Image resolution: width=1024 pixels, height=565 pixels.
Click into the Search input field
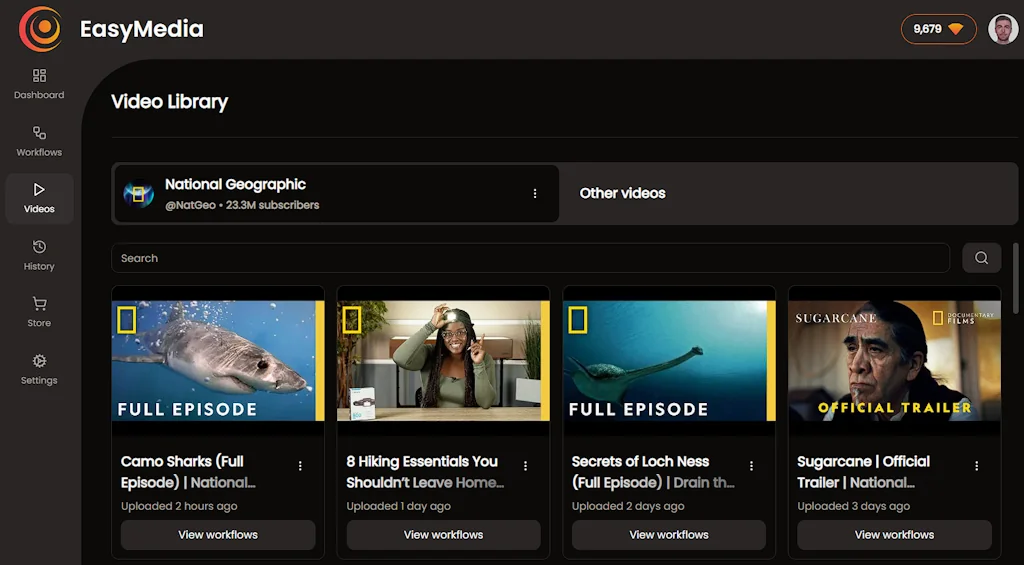point(530,258)
